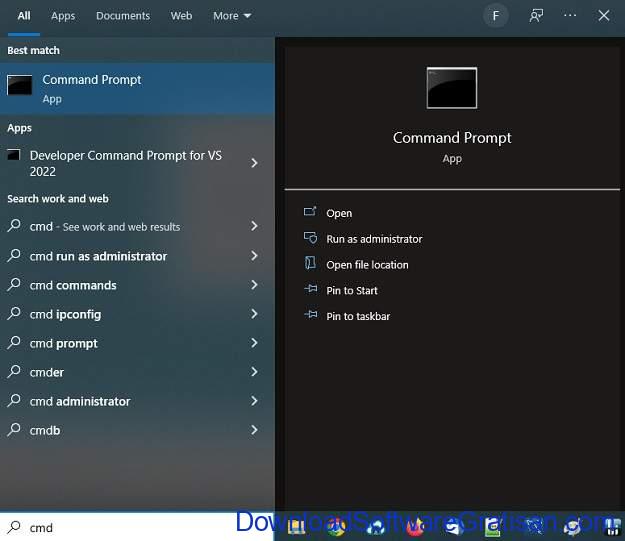Click the 'cmd ipconfig' suggestion text
The image size is (625, 541).
(65, 315)
